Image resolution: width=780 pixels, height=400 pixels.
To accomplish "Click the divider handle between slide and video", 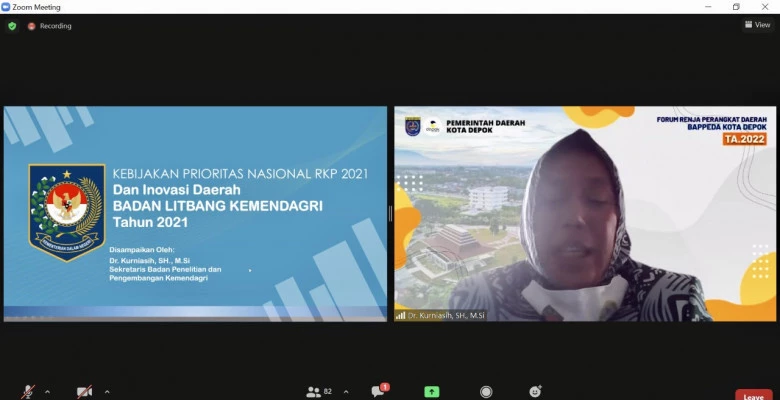I will pos(390,214).
